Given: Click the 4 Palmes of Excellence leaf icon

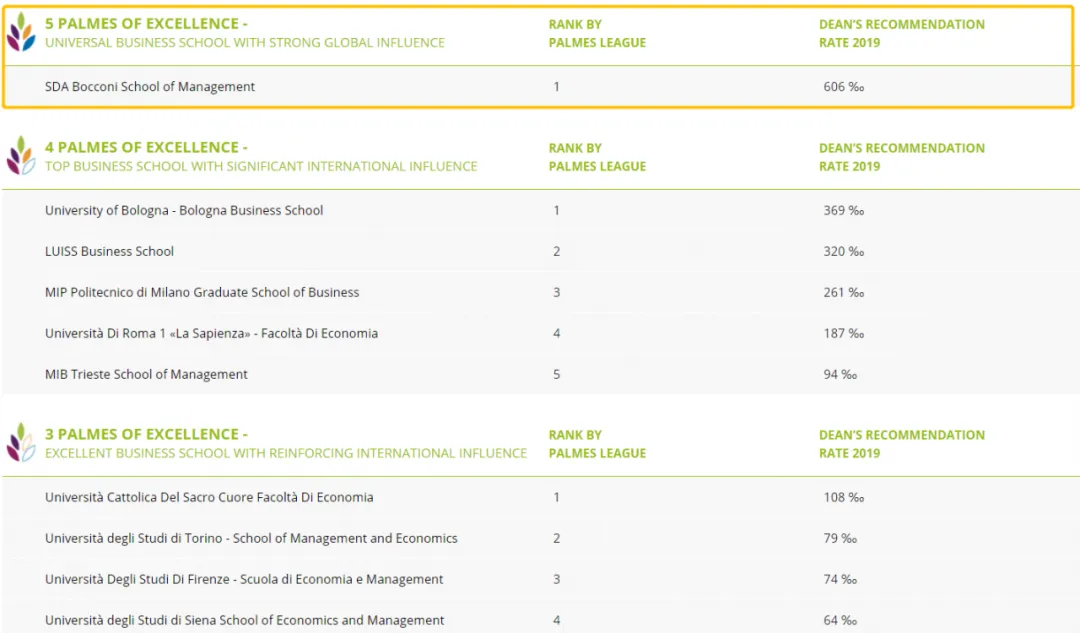Looking at the screenshot, I should (x=21, y=156).
